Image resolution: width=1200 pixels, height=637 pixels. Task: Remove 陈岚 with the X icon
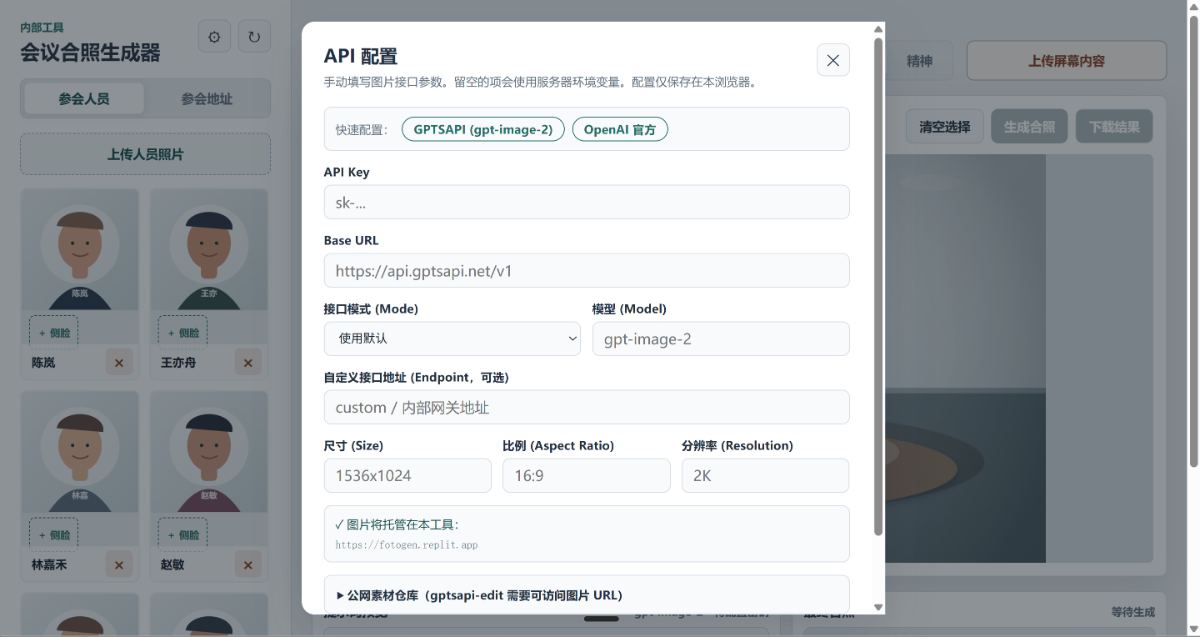tap(120, 362)
